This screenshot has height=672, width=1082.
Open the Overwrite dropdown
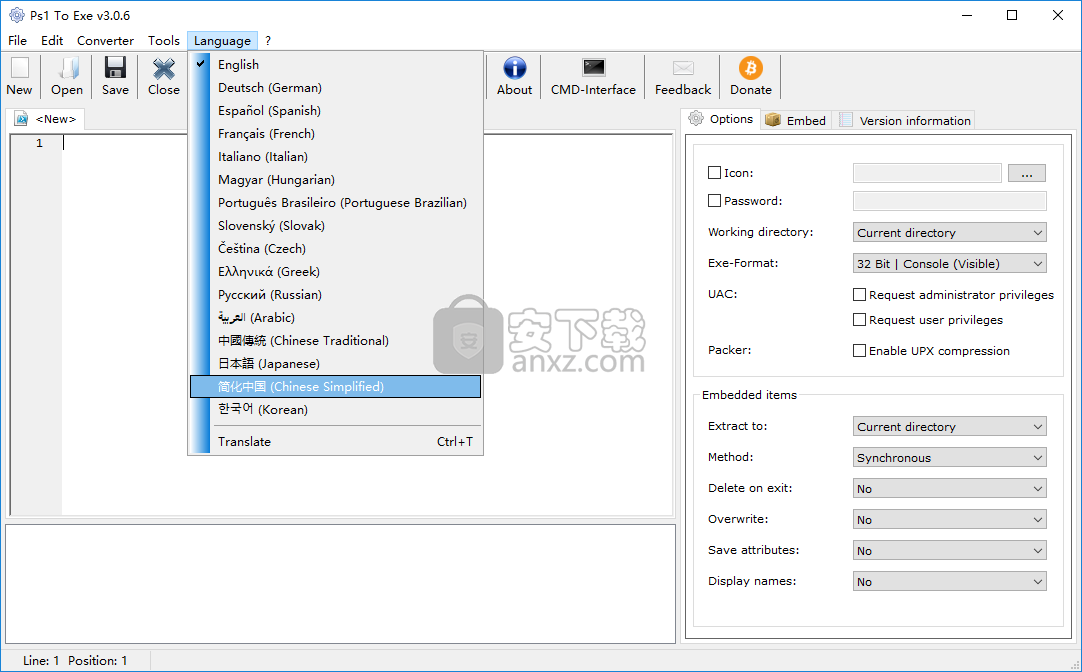point(950,520)
